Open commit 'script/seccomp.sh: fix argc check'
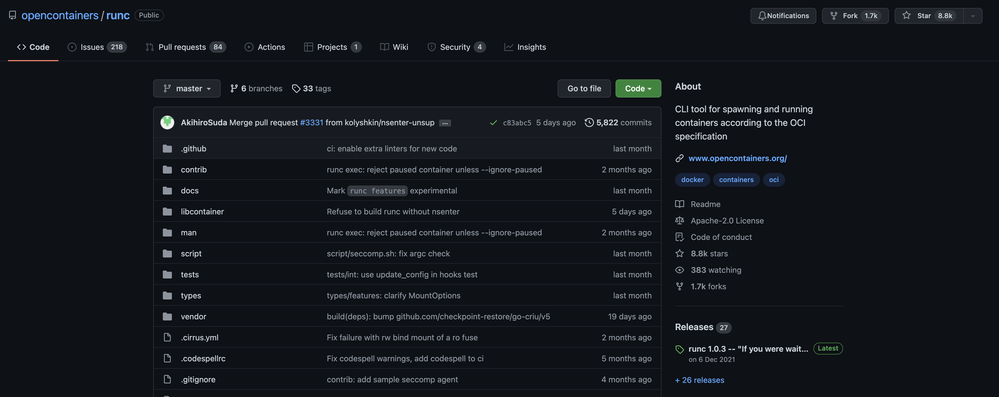999x397 pixels. tap(388, 254)
